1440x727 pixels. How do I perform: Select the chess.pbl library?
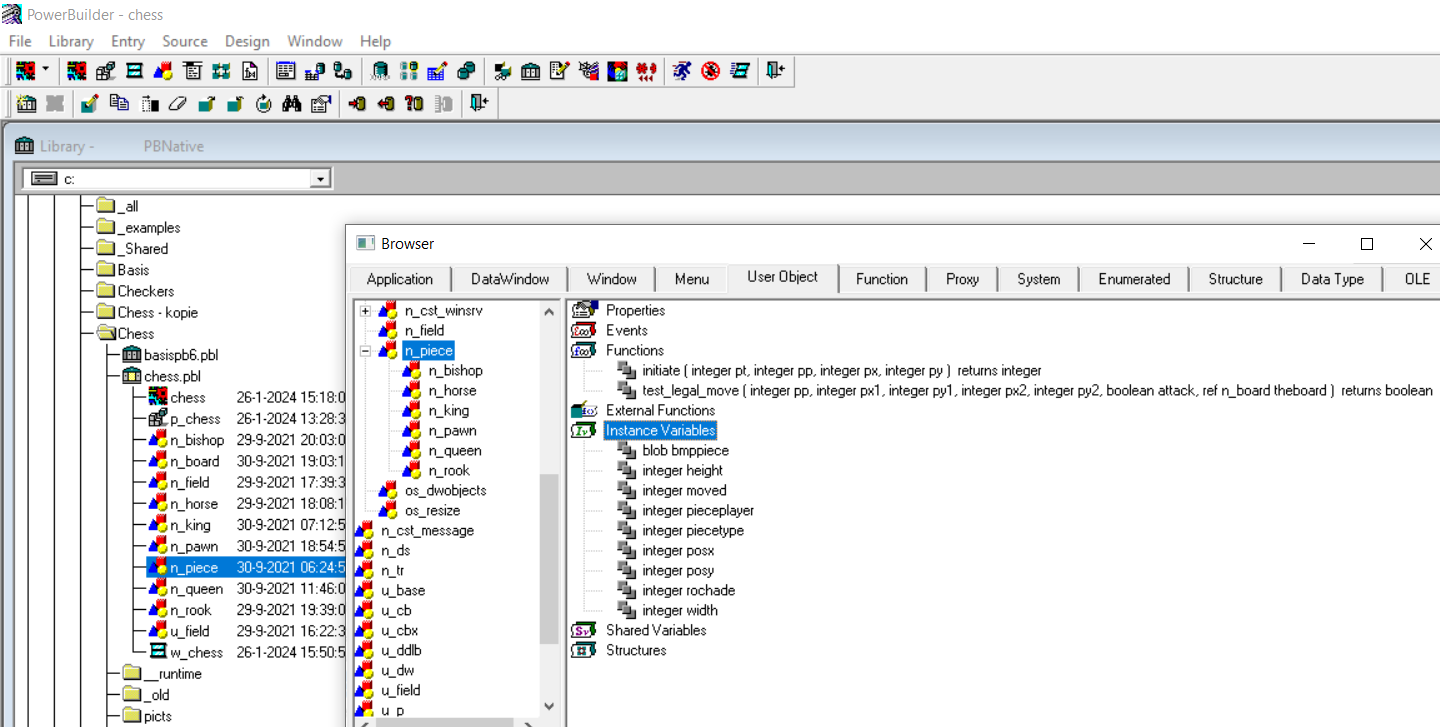pyautogui.click(x=172, y=376)
